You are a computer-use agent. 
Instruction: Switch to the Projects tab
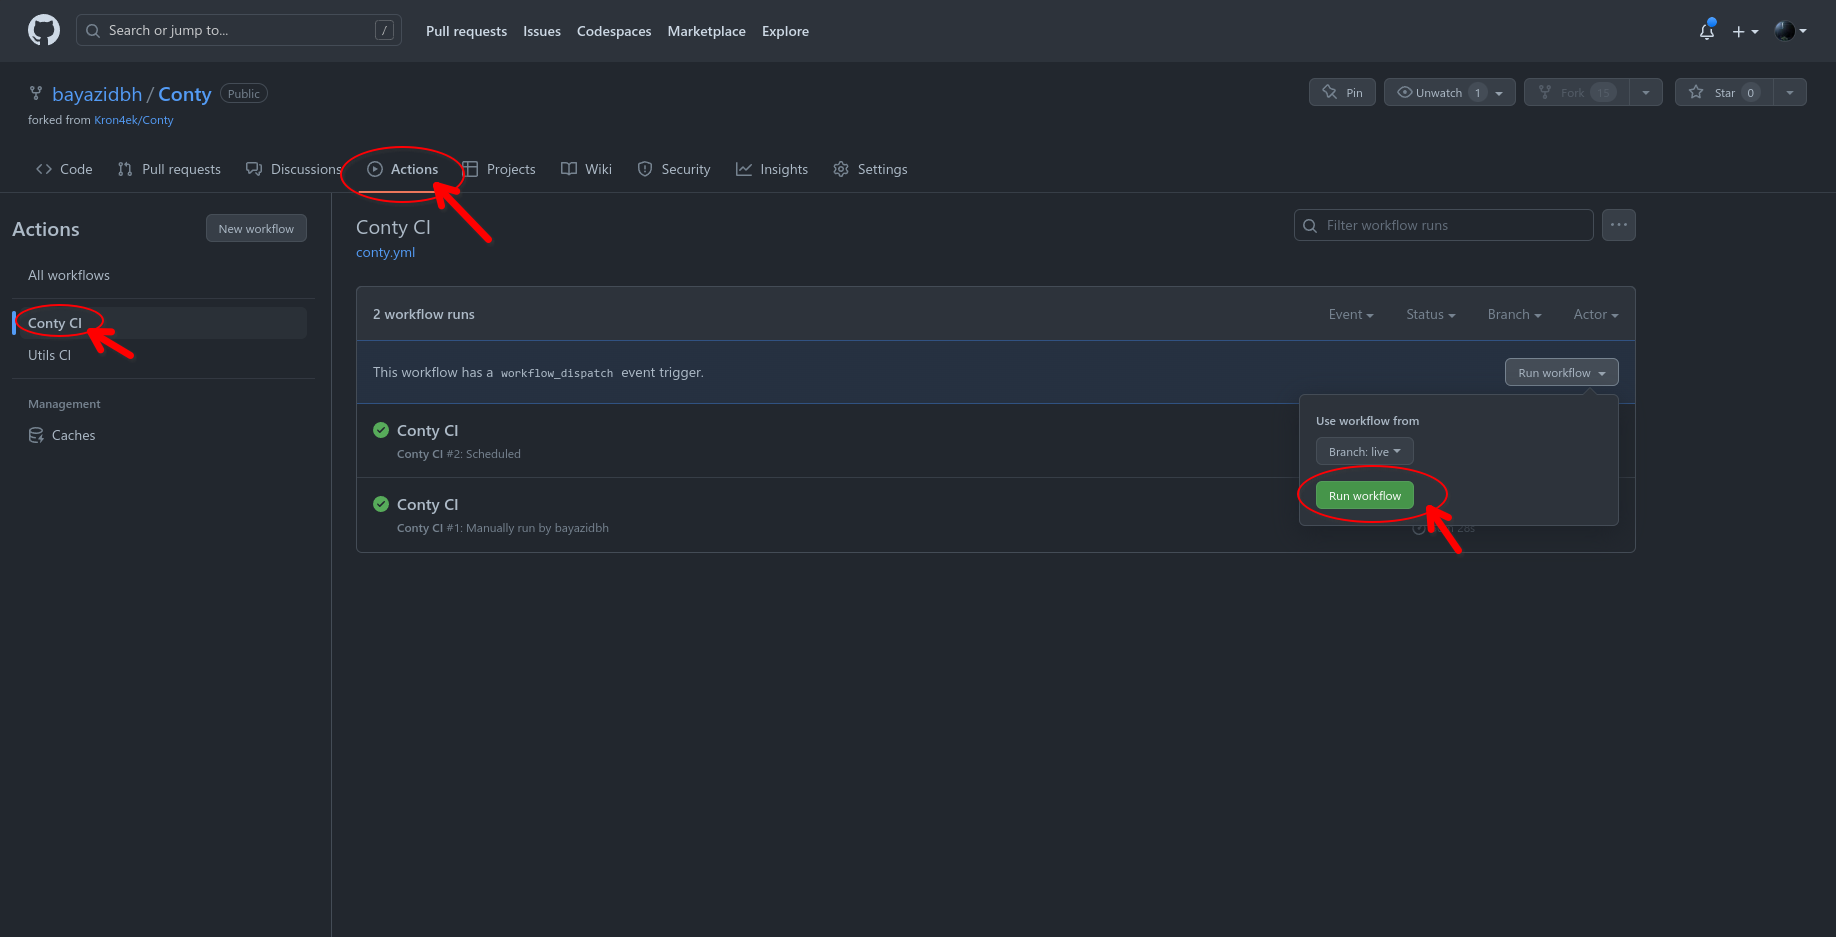point(499,169)
